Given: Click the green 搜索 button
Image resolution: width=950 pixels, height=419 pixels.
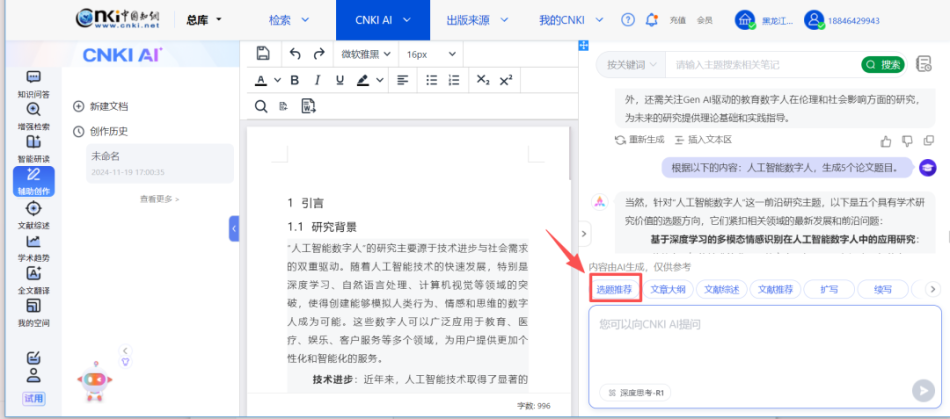Looking at the screenshot, I should point(883,65).
